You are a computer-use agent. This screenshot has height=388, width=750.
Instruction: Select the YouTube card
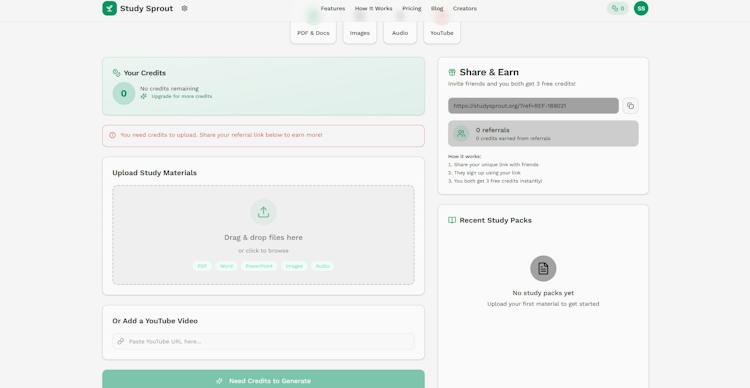(x=442, y=32)
